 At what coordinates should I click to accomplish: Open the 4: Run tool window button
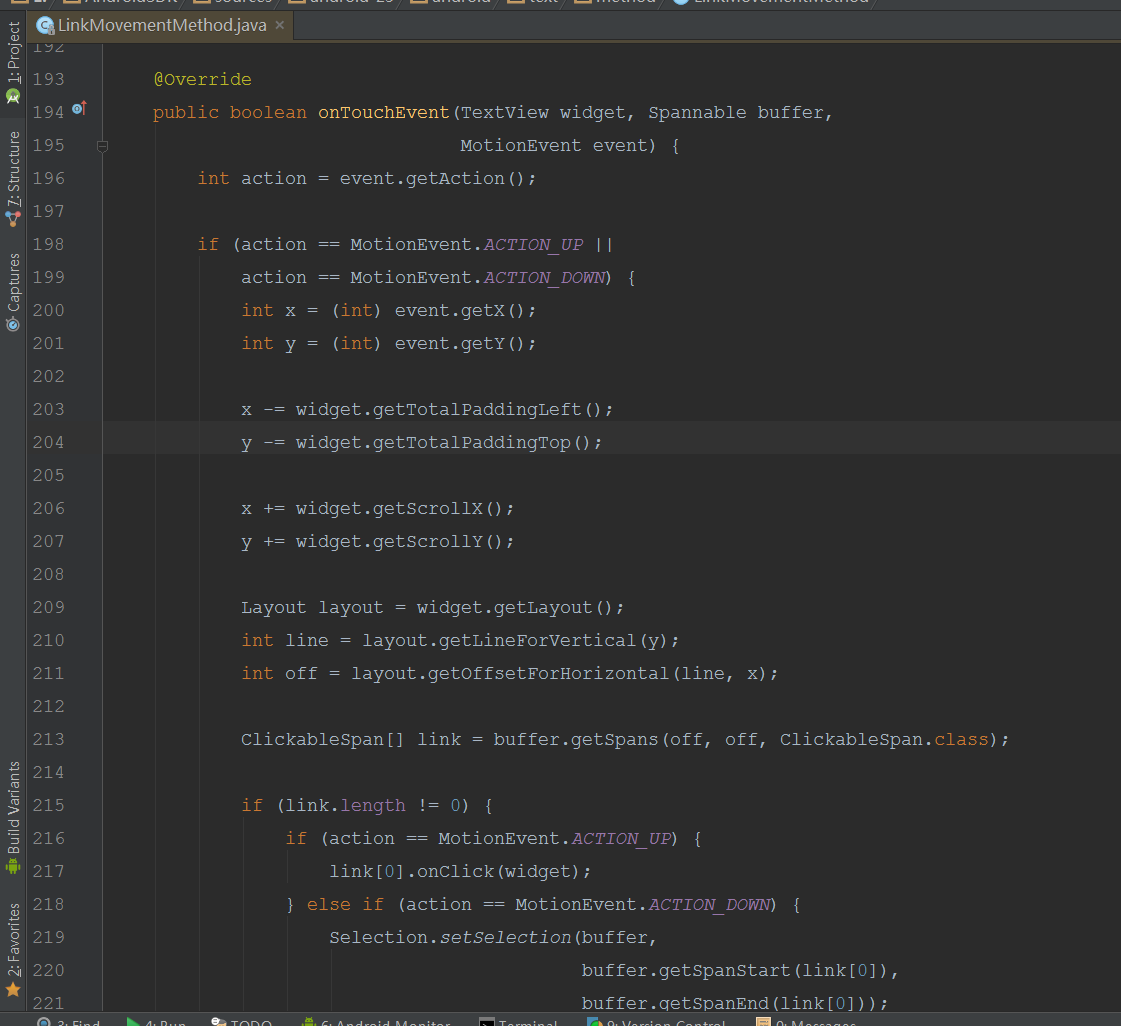tap(156, 1022)
